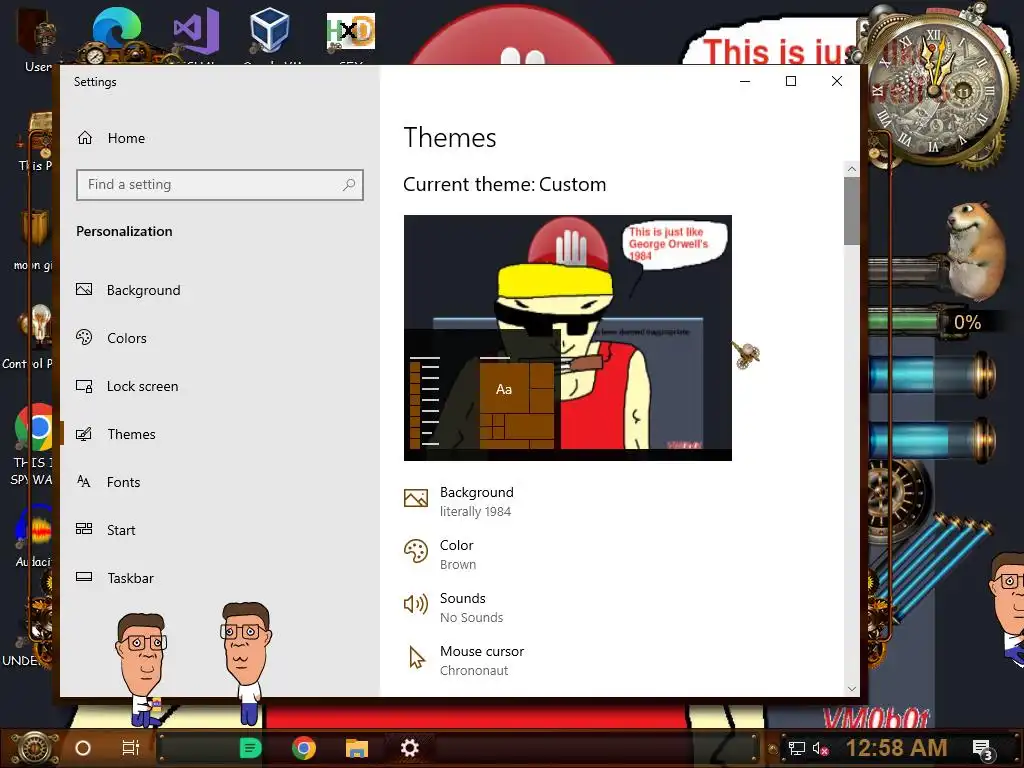Click the 'Current theme: Custom' heading
This screenshot has height=768, width=1024.
tap(504, 184)
